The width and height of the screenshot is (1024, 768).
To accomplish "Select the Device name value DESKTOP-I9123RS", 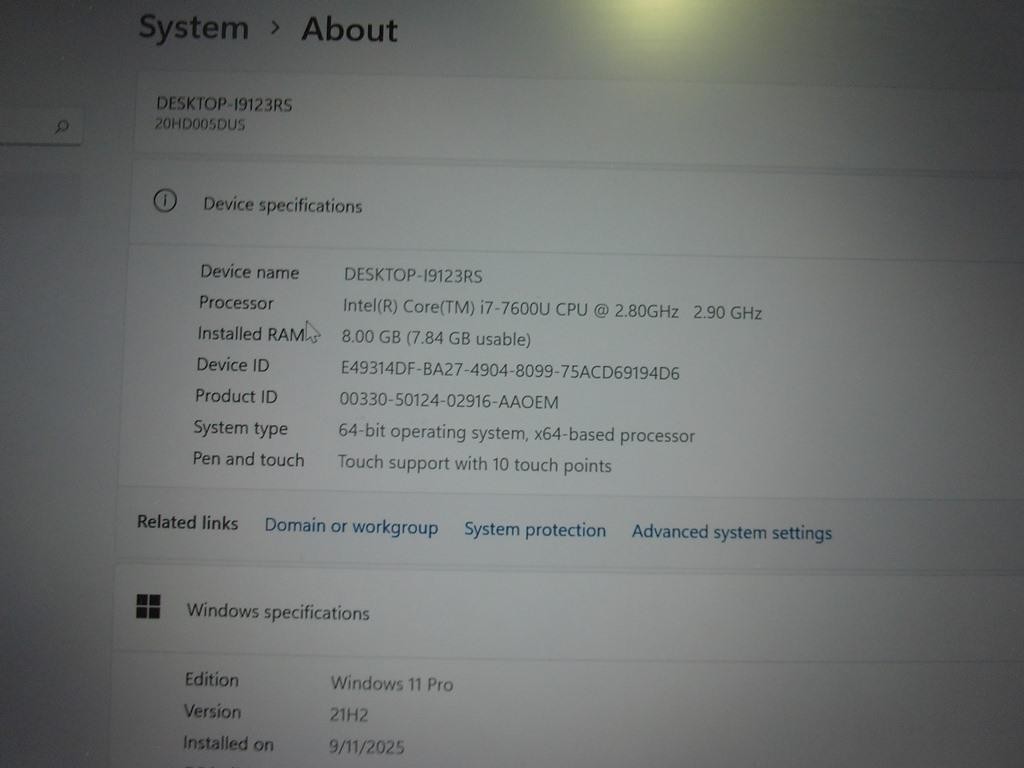I will [413, 275].
